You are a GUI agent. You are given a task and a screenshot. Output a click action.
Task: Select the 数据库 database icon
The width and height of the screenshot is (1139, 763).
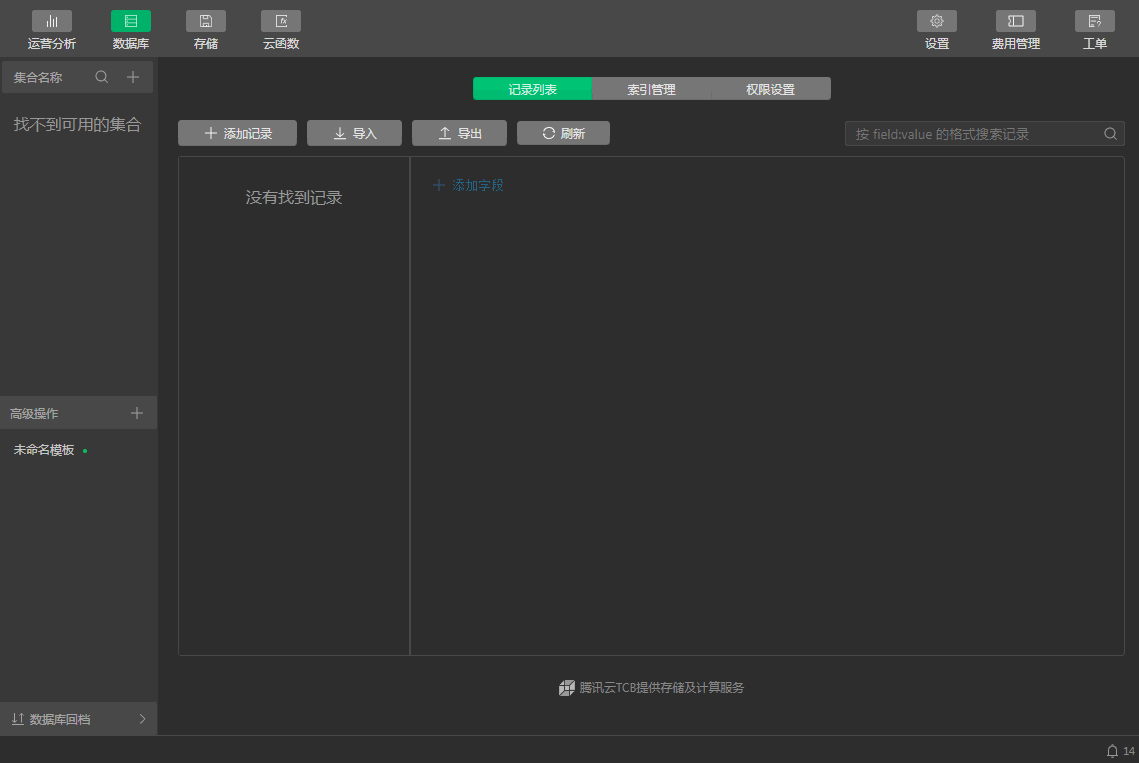click(131, 21)
